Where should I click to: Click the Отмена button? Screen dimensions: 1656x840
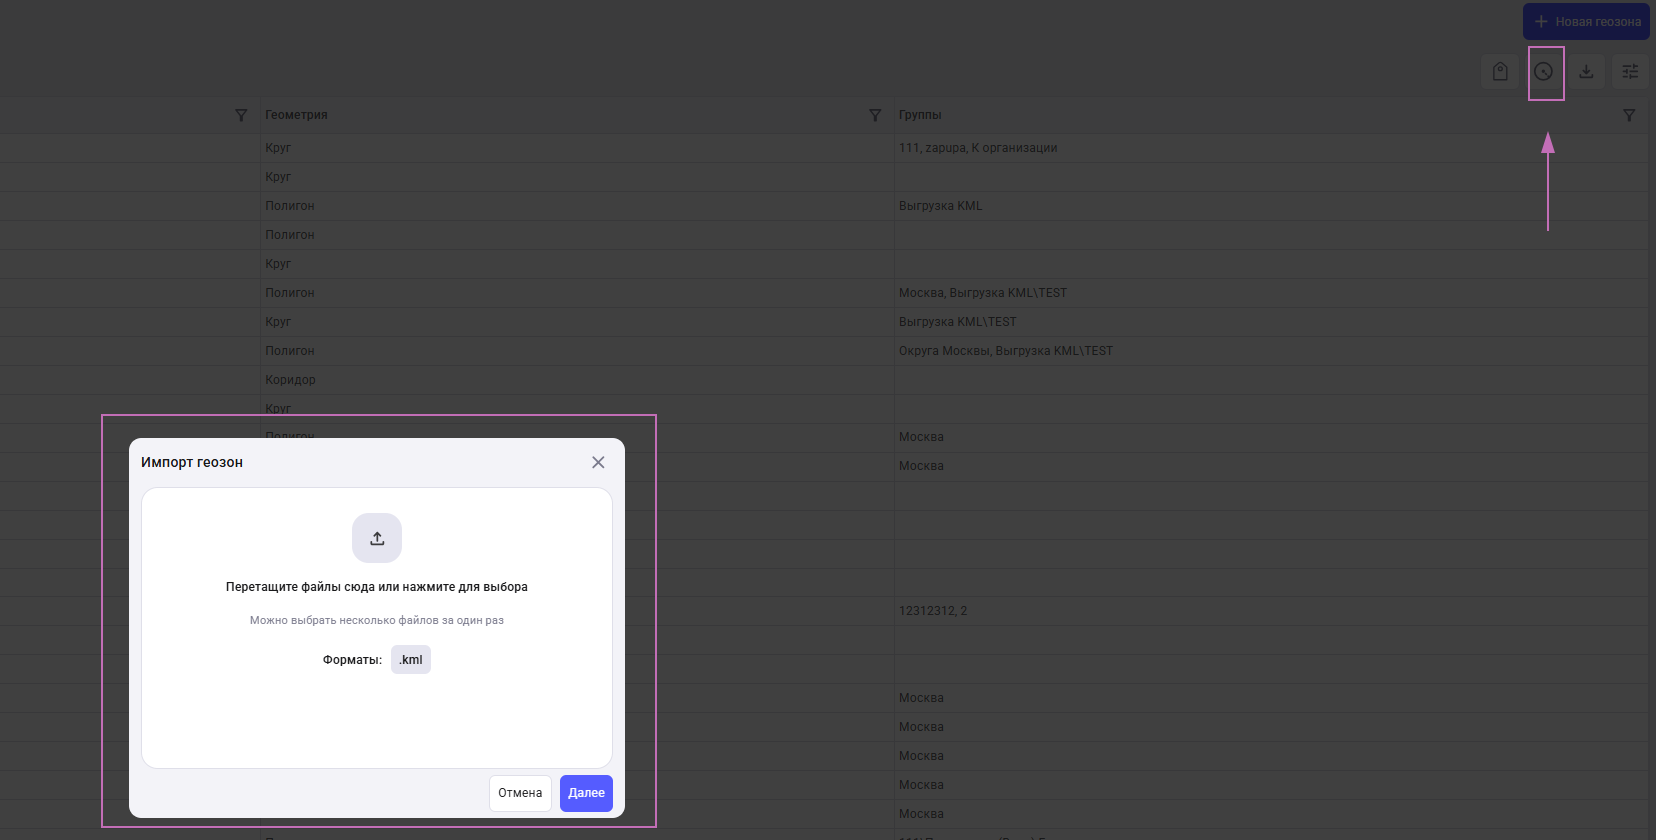click(520, 793)
